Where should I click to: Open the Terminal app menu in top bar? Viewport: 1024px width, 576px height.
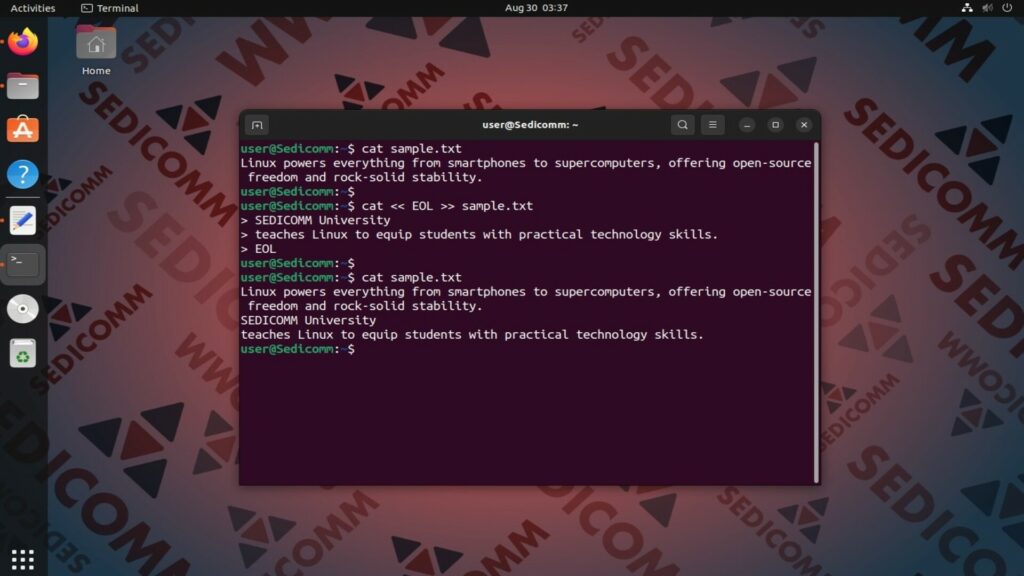click(110, 8)
